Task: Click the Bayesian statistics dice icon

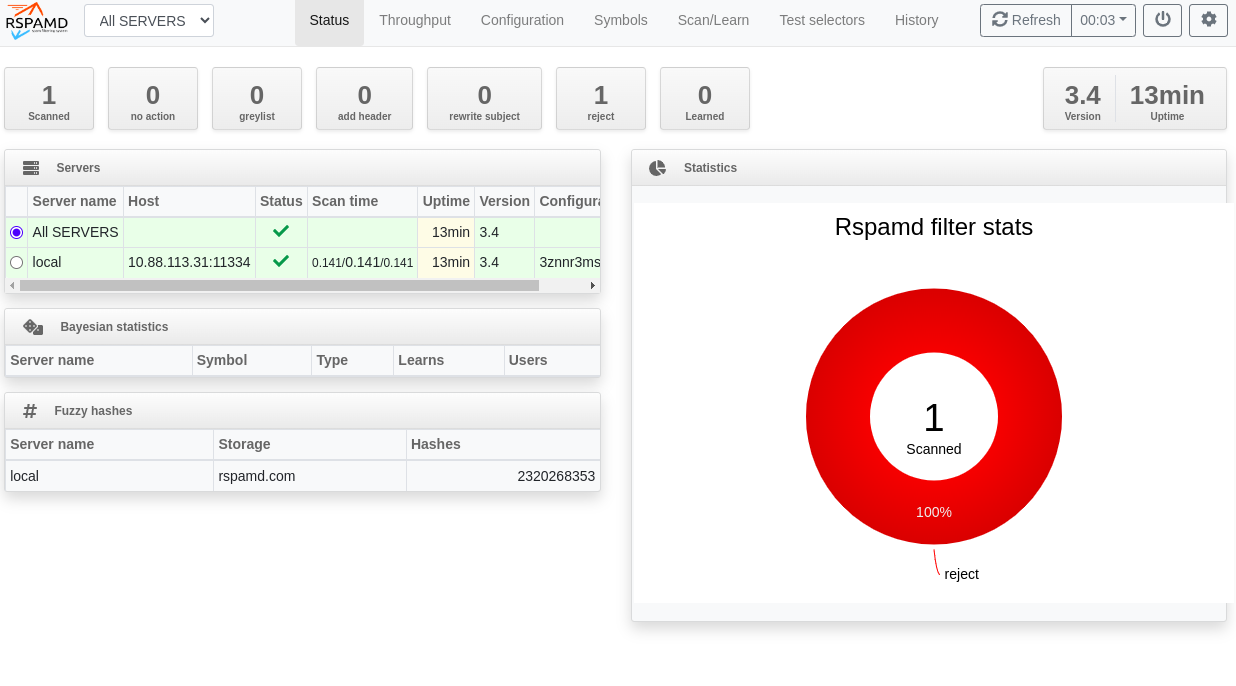Action: point(33,327)
